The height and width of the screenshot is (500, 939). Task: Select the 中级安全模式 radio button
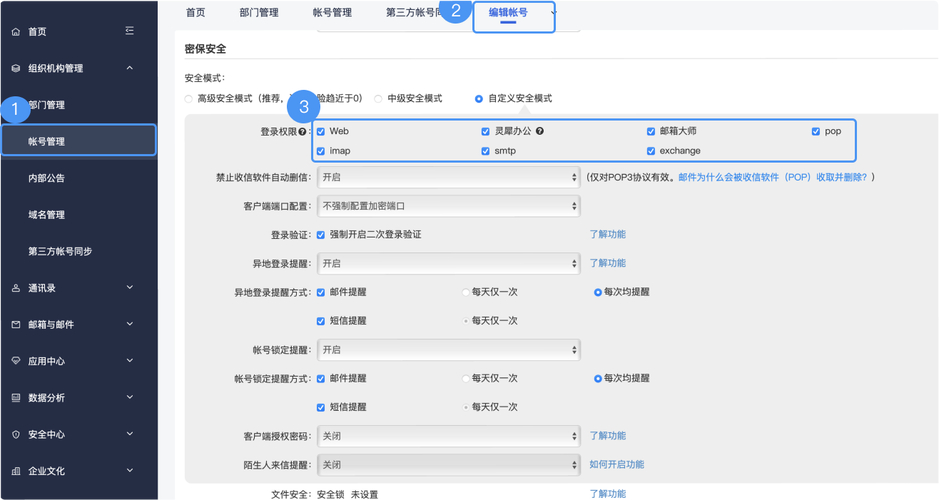click(379, 99)
